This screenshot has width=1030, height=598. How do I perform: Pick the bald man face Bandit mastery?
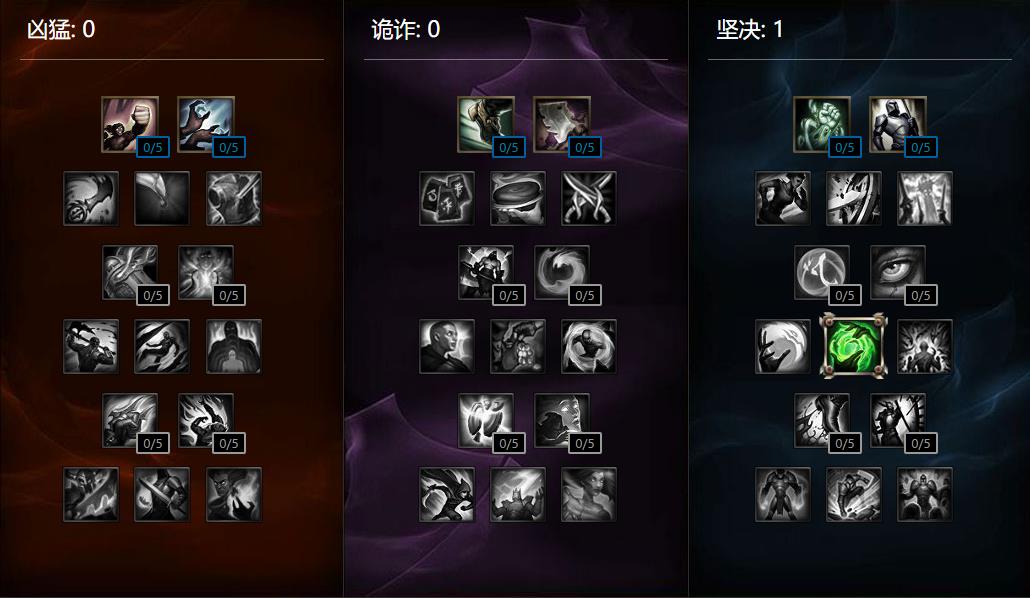pyautogui.click(x=447, y=346)
